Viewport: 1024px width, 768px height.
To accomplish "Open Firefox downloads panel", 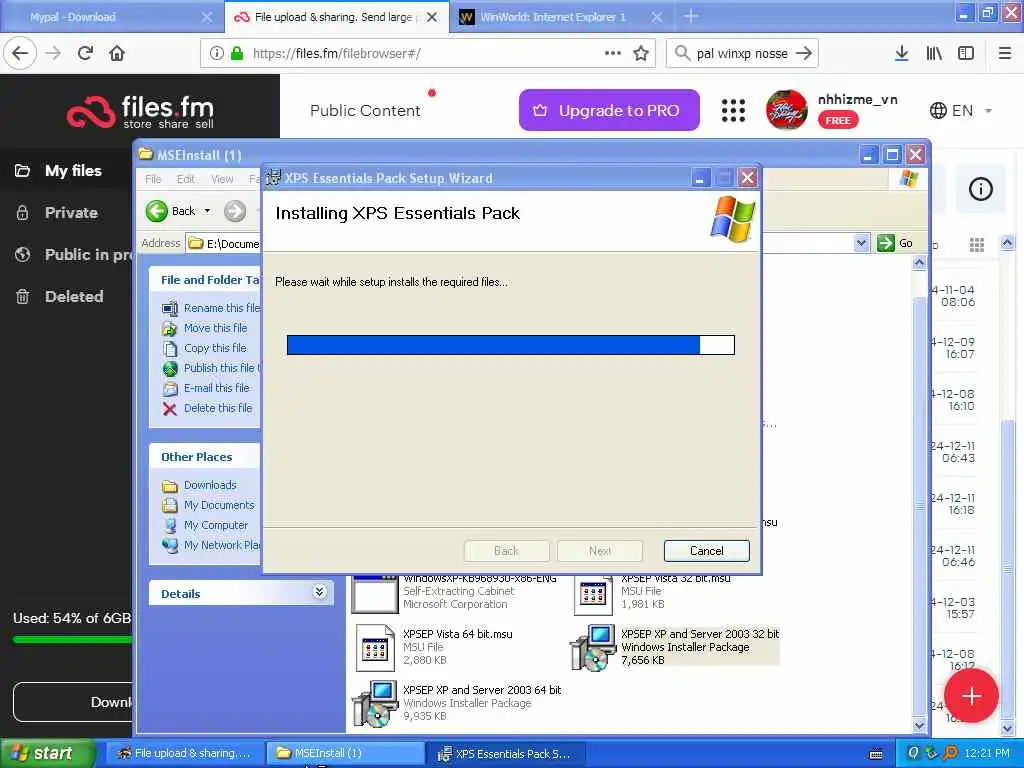I will click(902, 53).
